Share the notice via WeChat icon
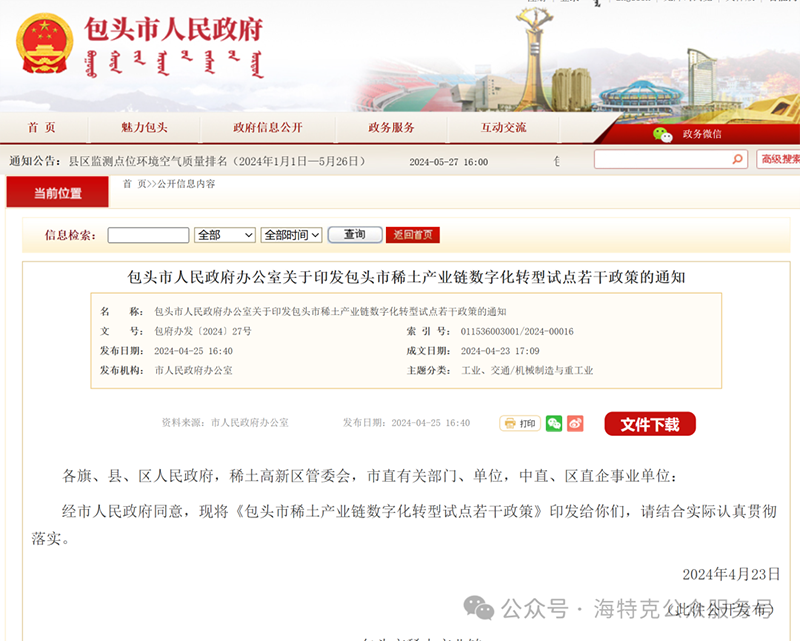Image resolution: width=800 pixels, height=641 pixels. click(554, 423)
